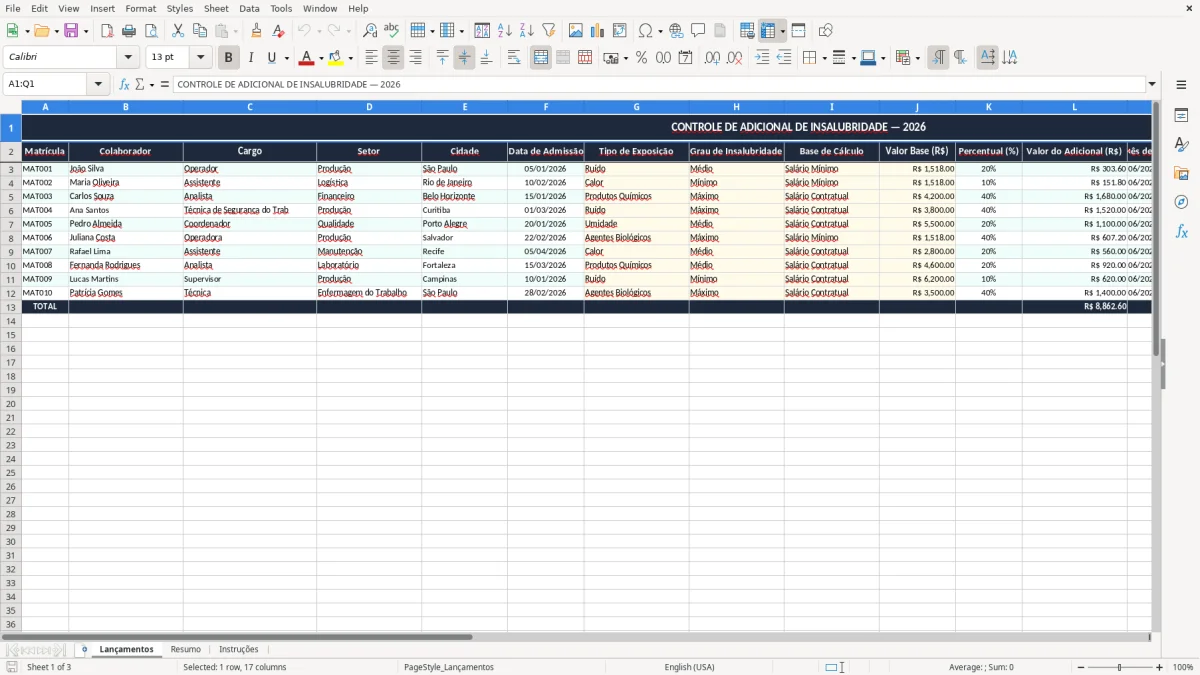This screenshot has width=1200, height=675.
Task: Print the spreadsheet
Action: [129, 31]
